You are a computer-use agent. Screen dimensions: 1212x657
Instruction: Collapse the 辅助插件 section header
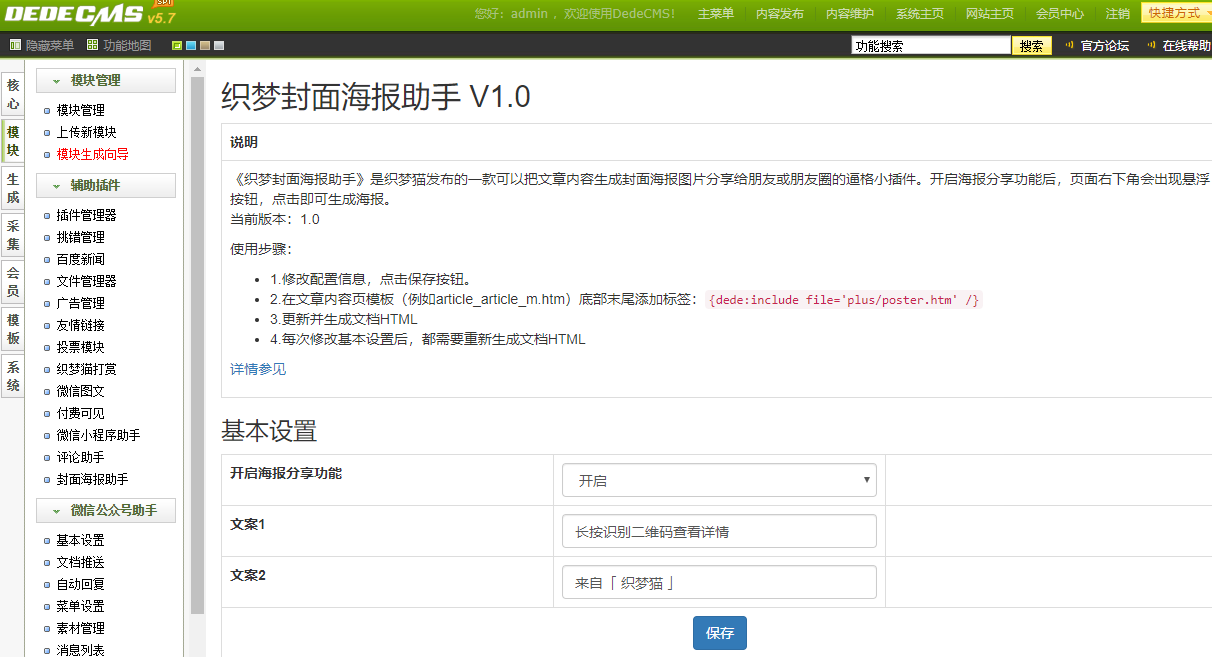point(106,185)
